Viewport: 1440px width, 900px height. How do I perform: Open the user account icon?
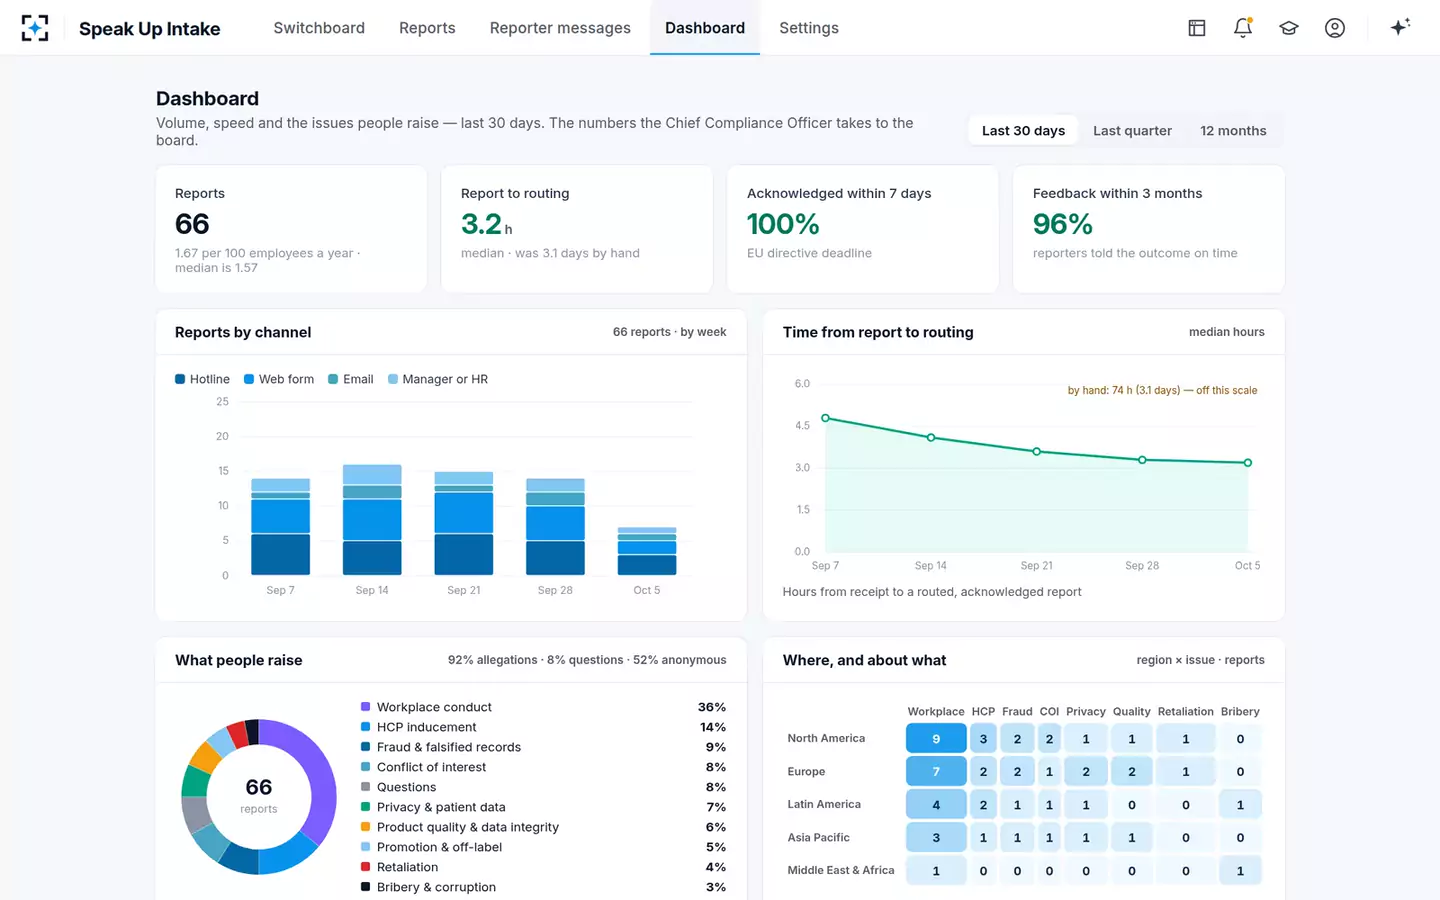1335,28
